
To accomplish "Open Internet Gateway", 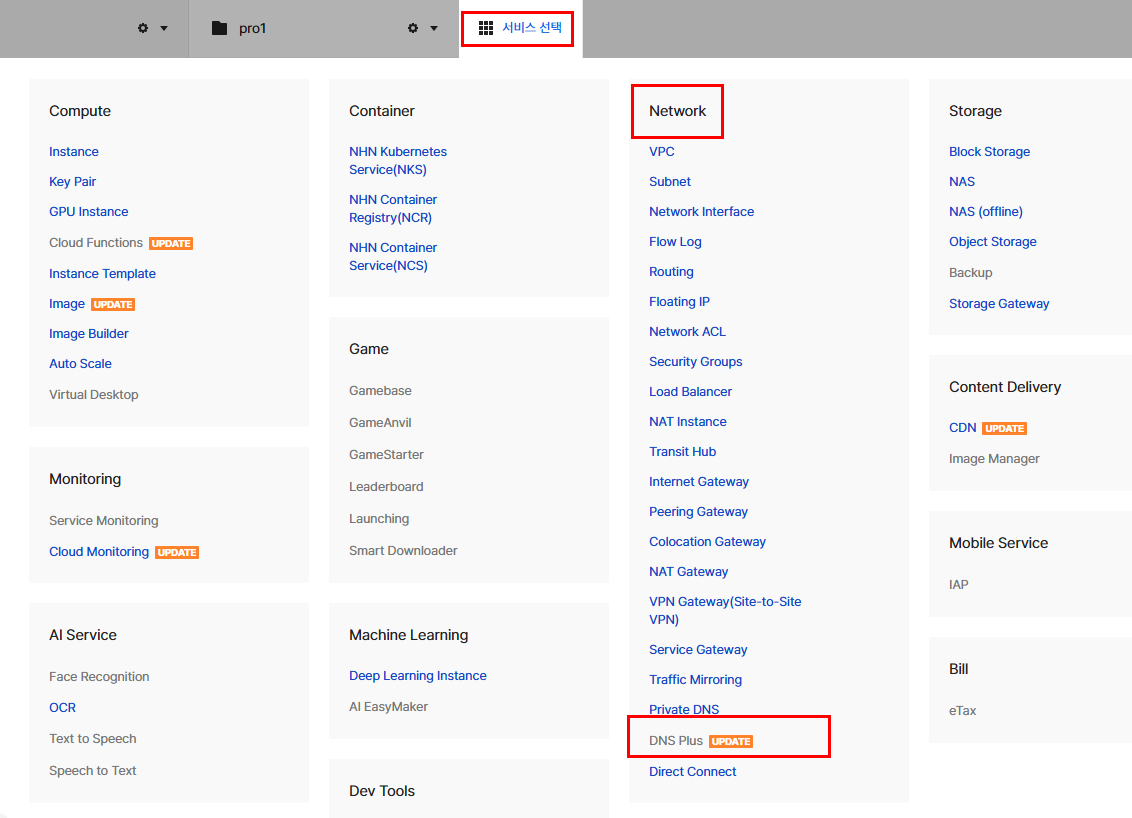I will (699, 482).
